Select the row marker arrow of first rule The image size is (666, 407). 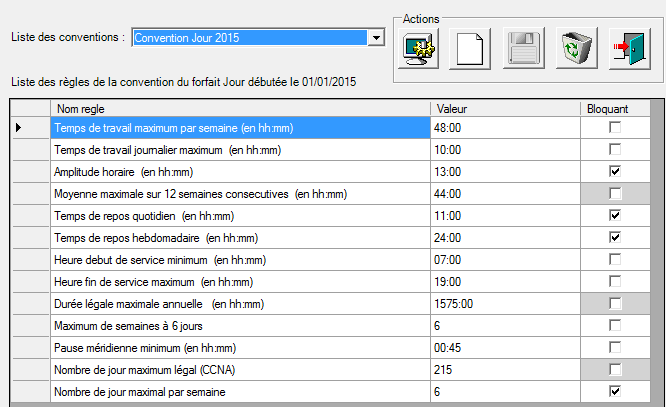(18, 128)
